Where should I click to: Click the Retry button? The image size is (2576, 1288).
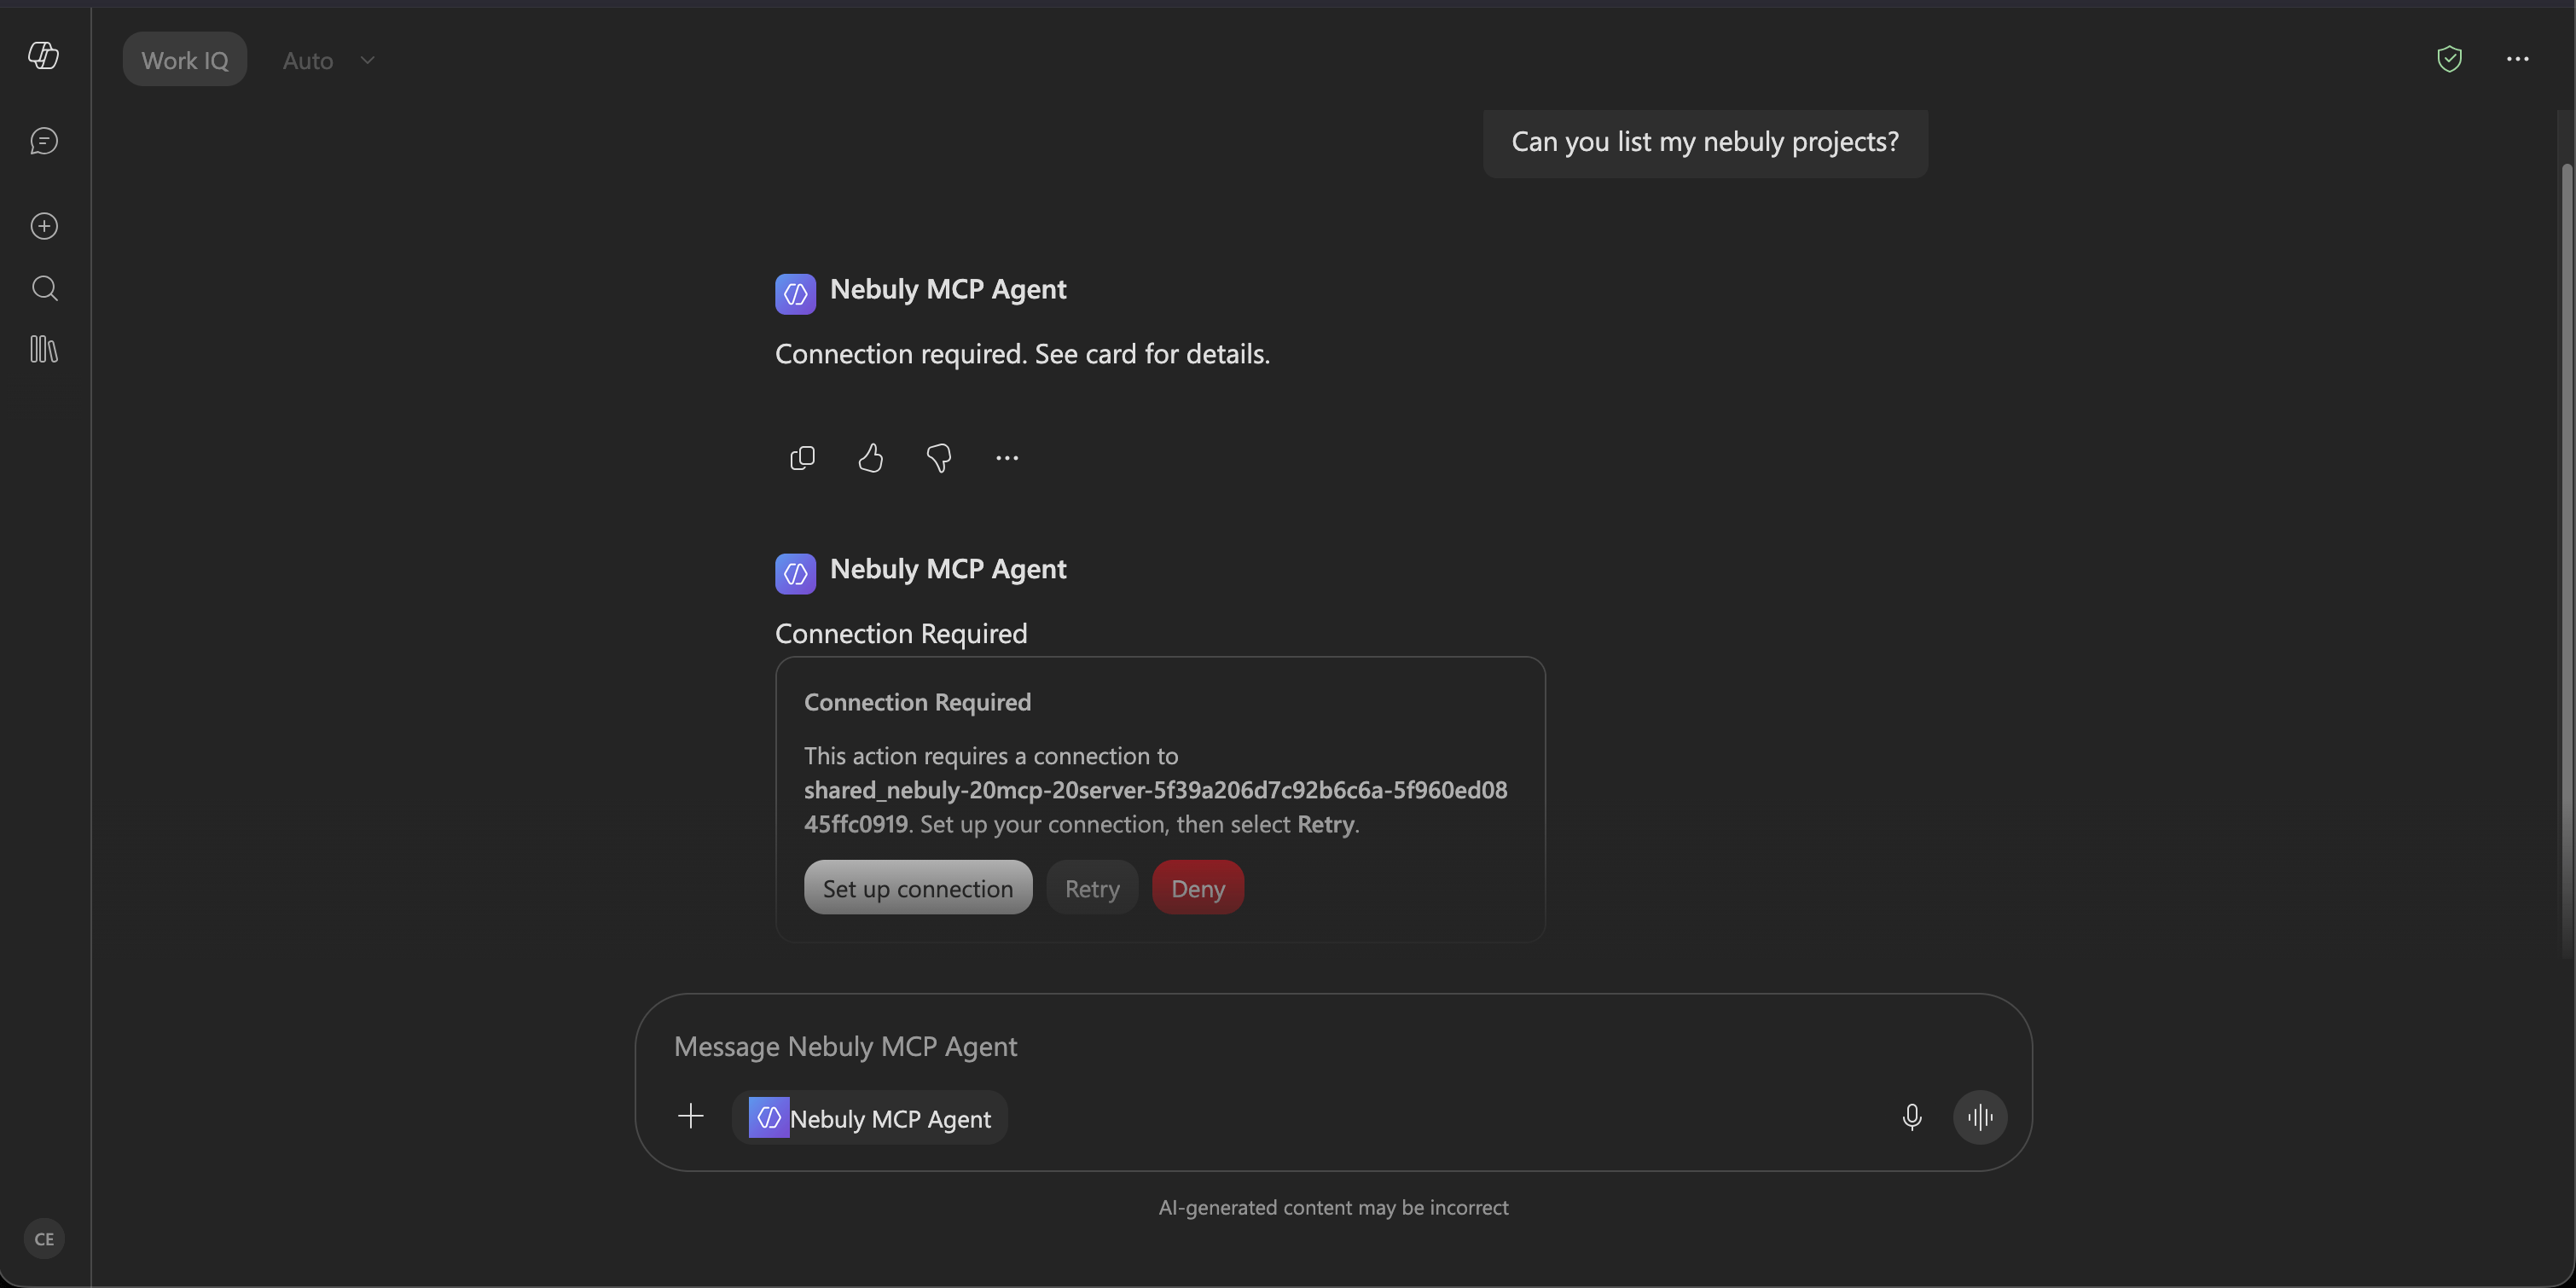[x=1092, y=887]
